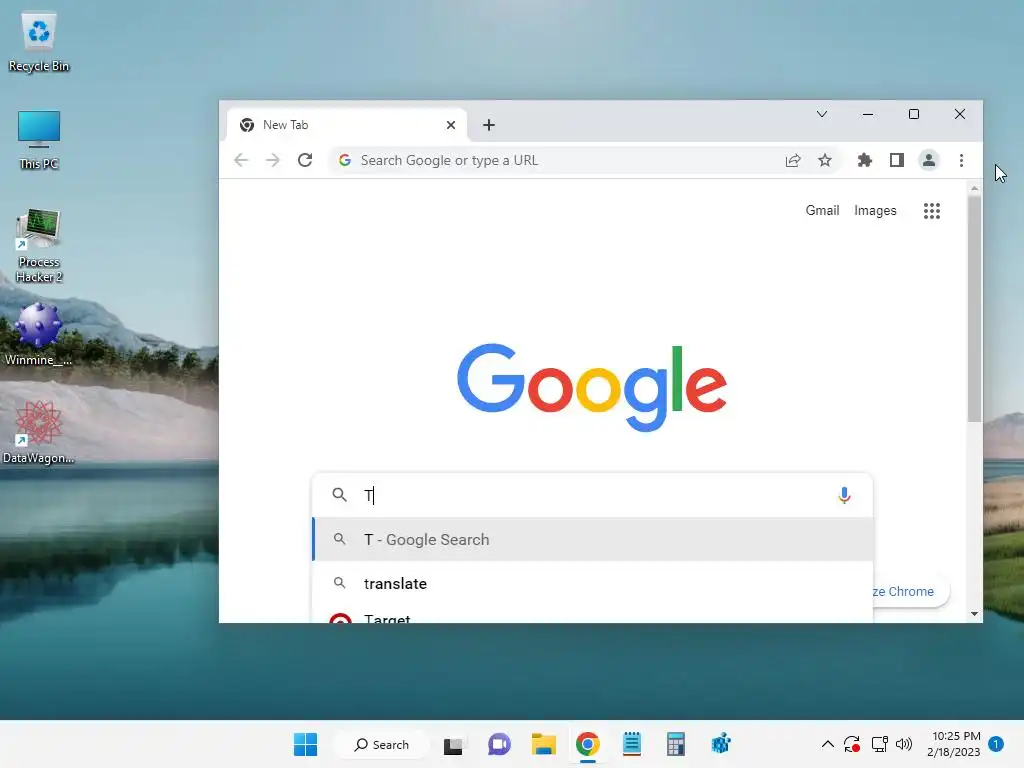Screen dimensions: 1024x768
Task: Click the Chrome taskbar icon
Action: tap(587, 744)
